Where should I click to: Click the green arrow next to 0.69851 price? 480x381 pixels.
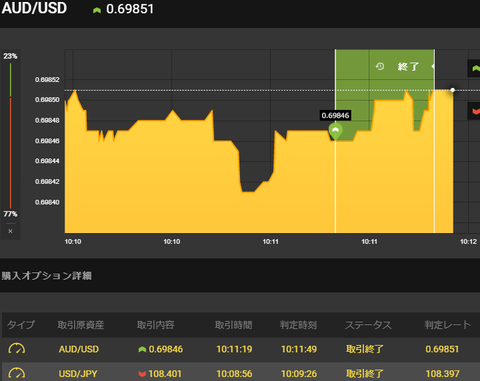97,10
